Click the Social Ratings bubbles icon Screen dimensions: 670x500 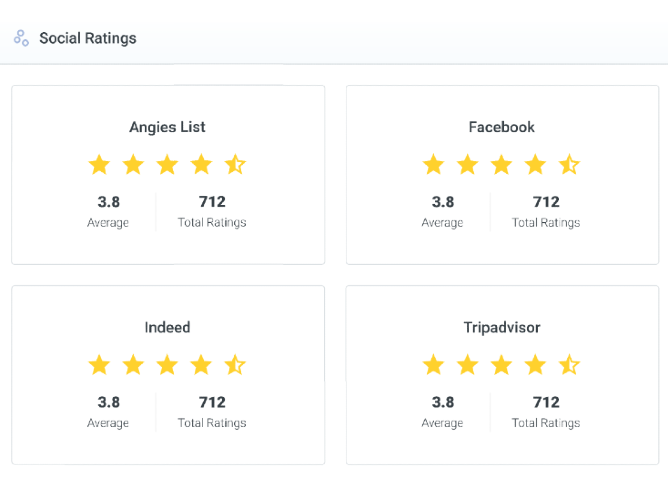click(21, 38)
